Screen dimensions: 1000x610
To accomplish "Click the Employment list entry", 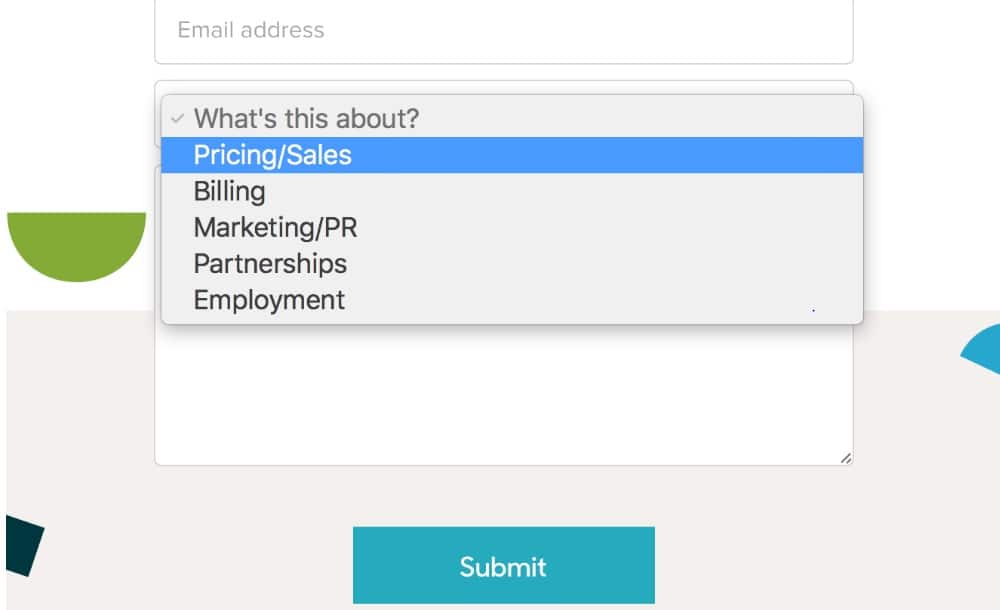I will (x=267, y=299).
